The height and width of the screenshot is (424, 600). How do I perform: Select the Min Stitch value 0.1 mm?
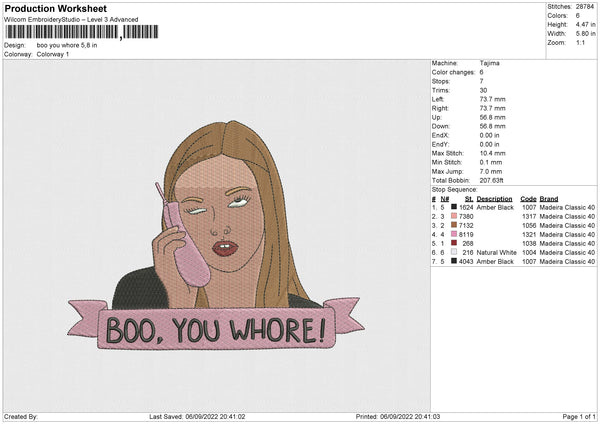(491, 162)
